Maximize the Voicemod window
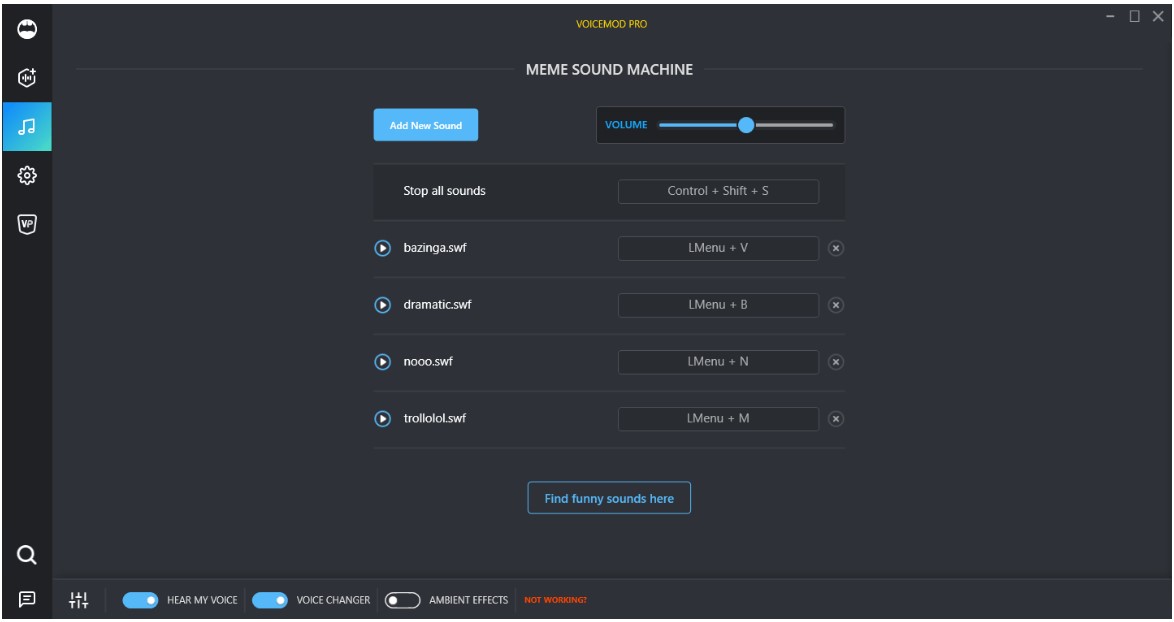Image resolution: width=1174 pixels, height=622 pixels. [x=1134, y=16]
